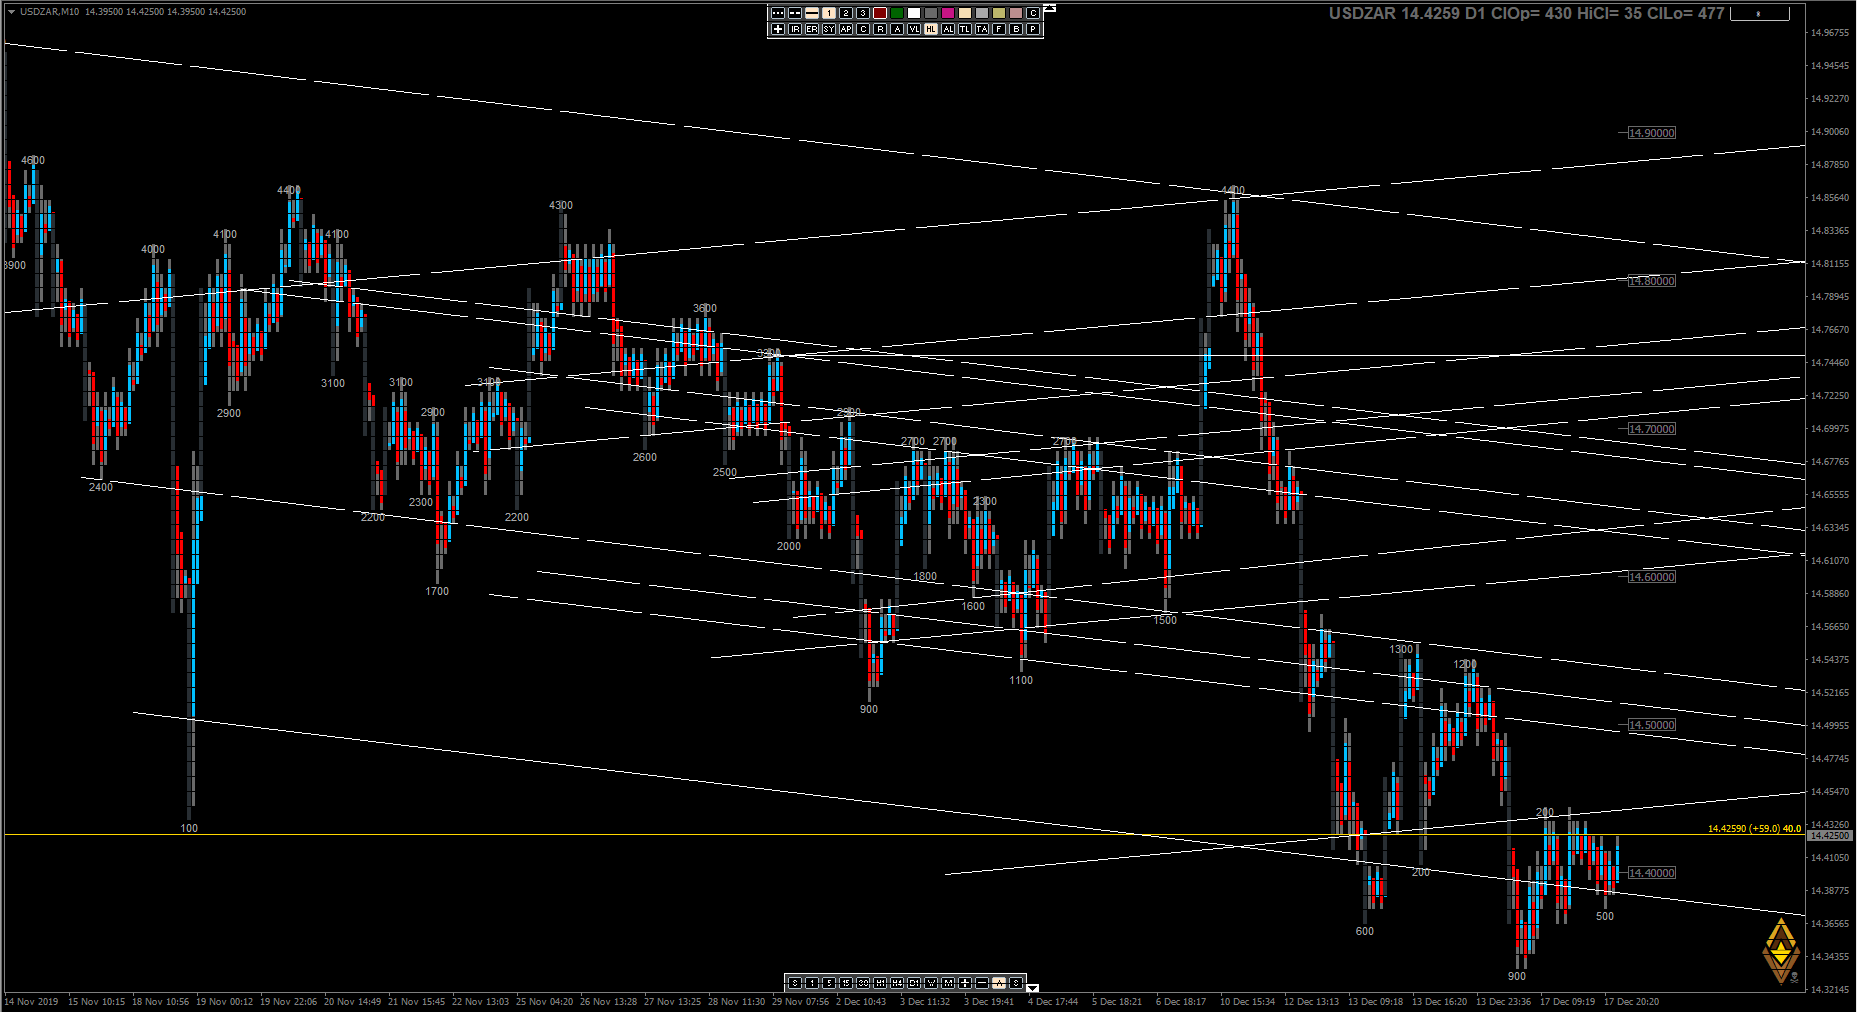Pick the olive color swatch
This screenshot has height=1012, width=1857.
point(999,13)
